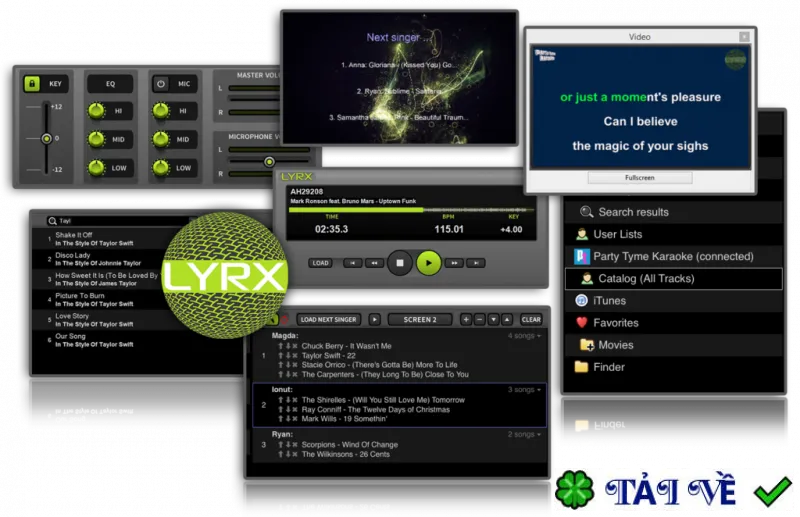Adjust the MIC LOW knob

tap(161, 168)
